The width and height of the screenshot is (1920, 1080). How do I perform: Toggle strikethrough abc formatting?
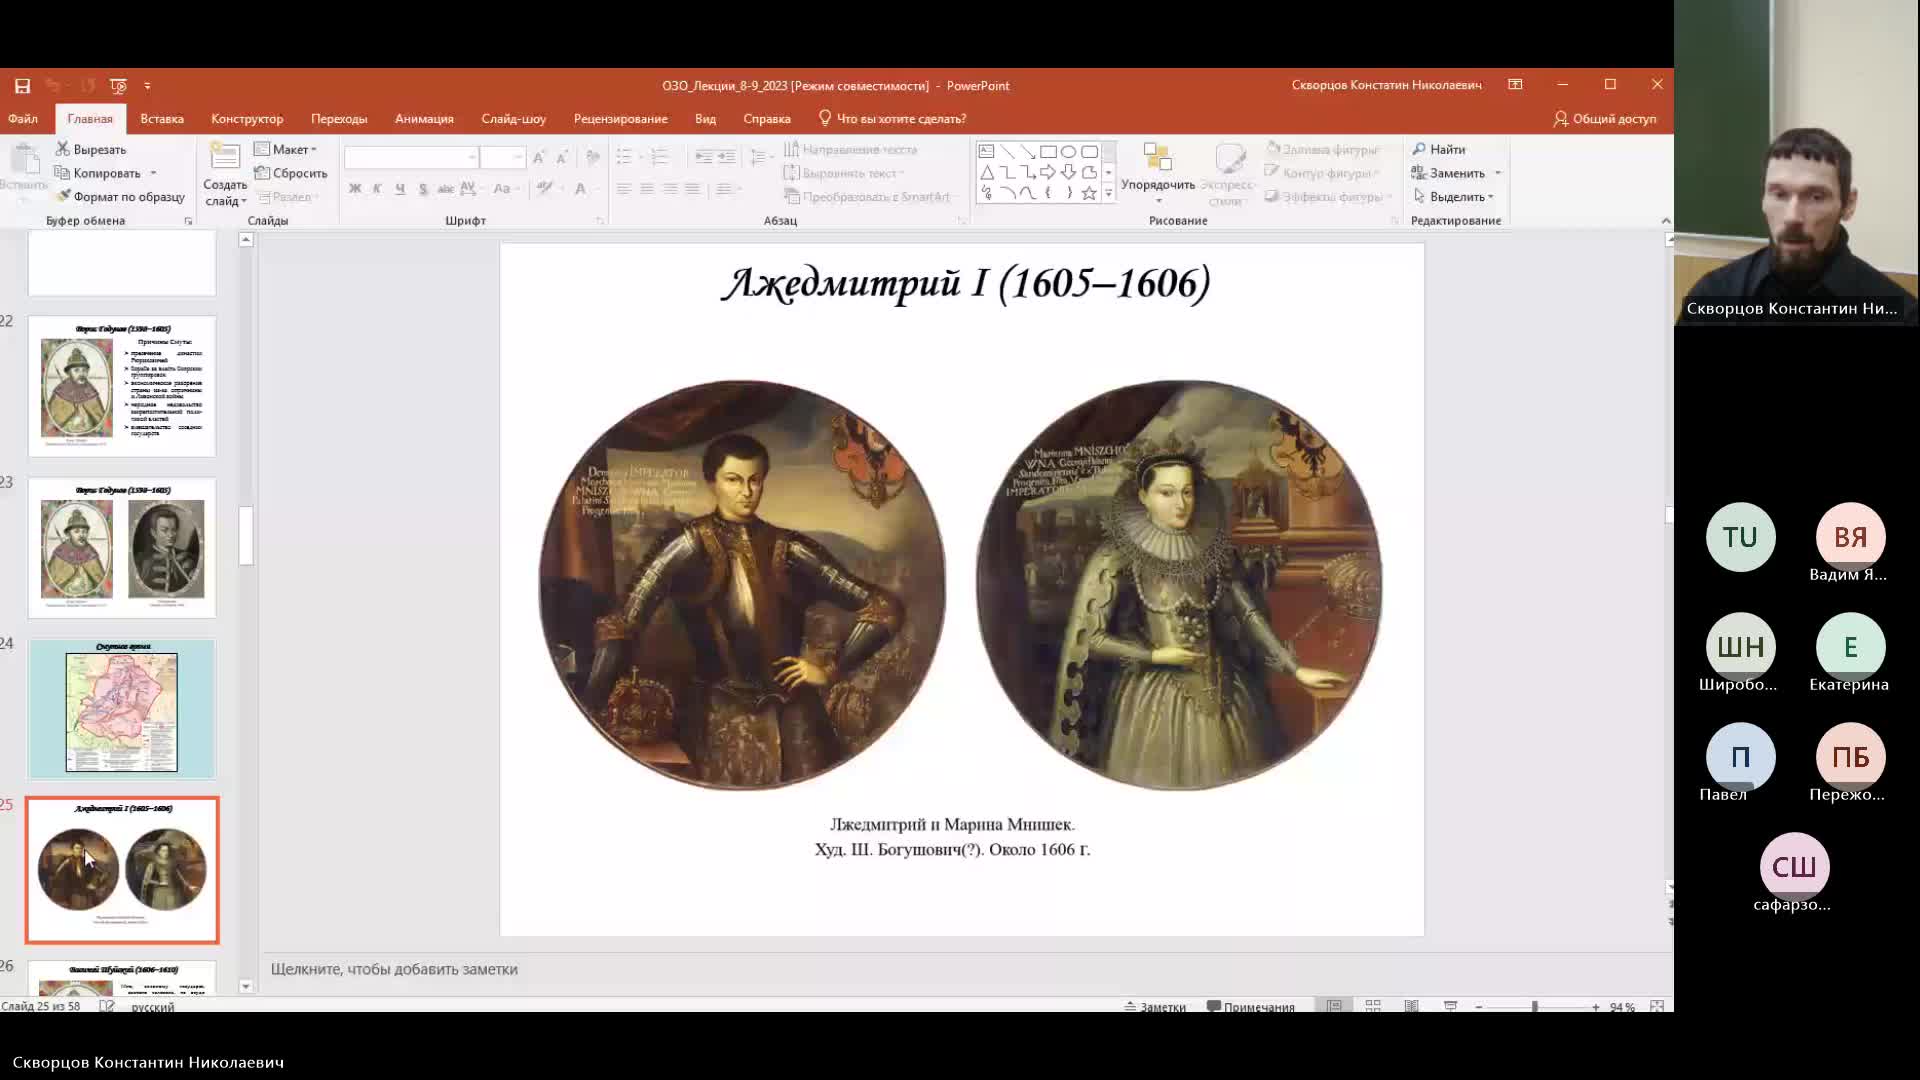(445, 189)
